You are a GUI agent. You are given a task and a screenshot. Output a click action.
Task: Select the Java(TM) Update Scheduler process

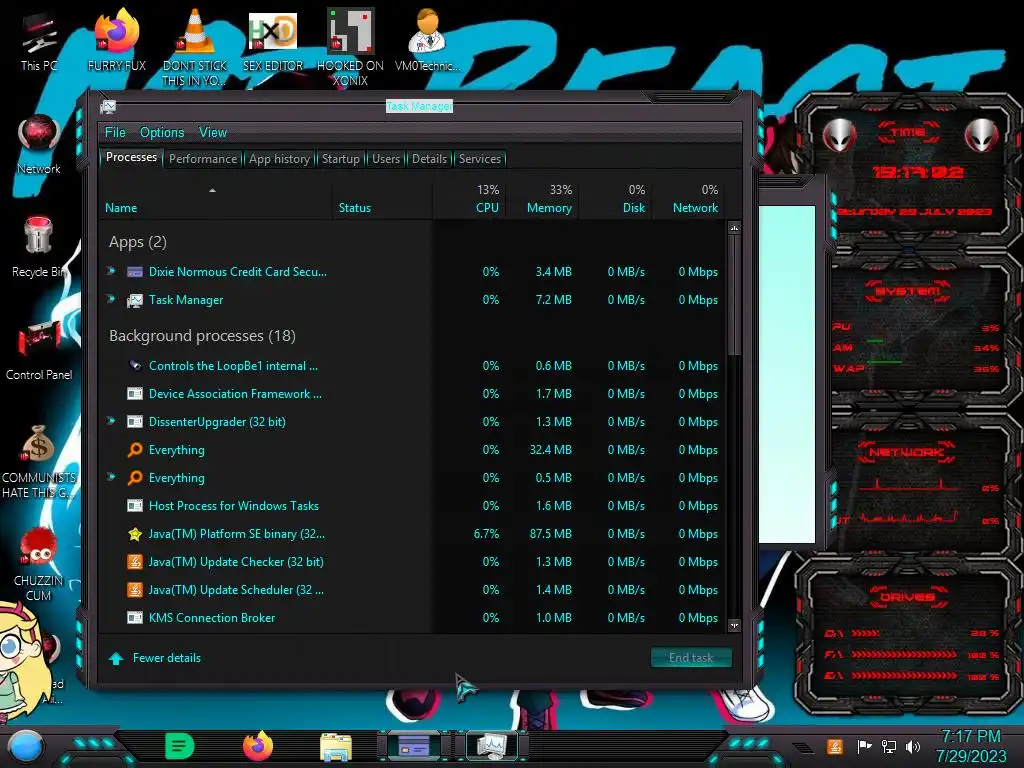click(412, 589)
